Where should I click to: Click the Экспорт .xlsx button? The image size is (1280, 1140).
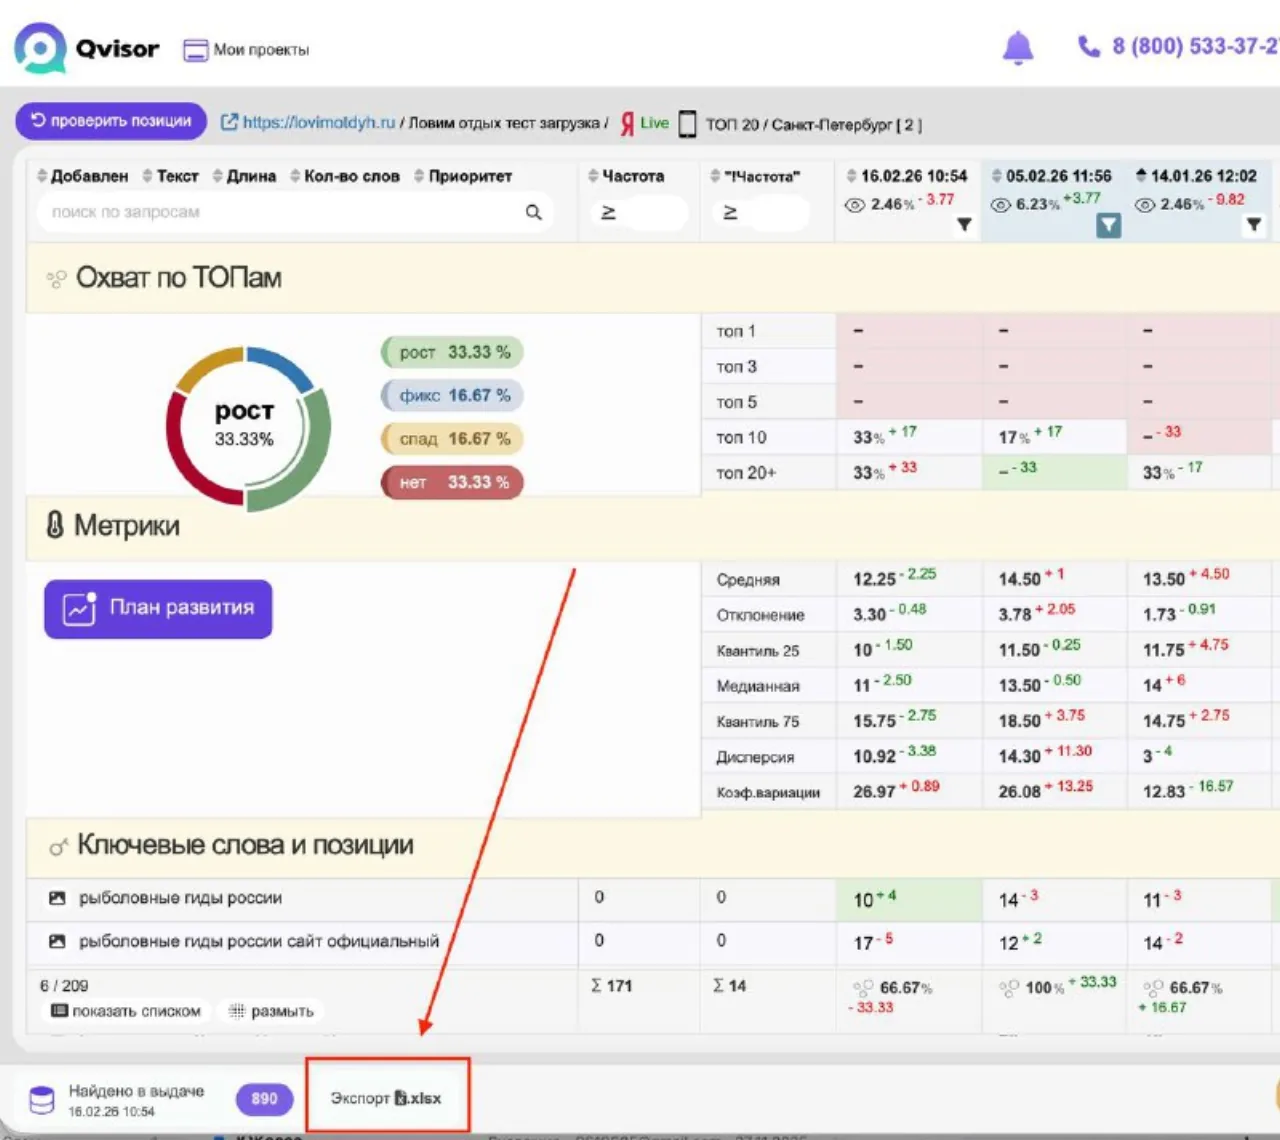[387, 1097]
